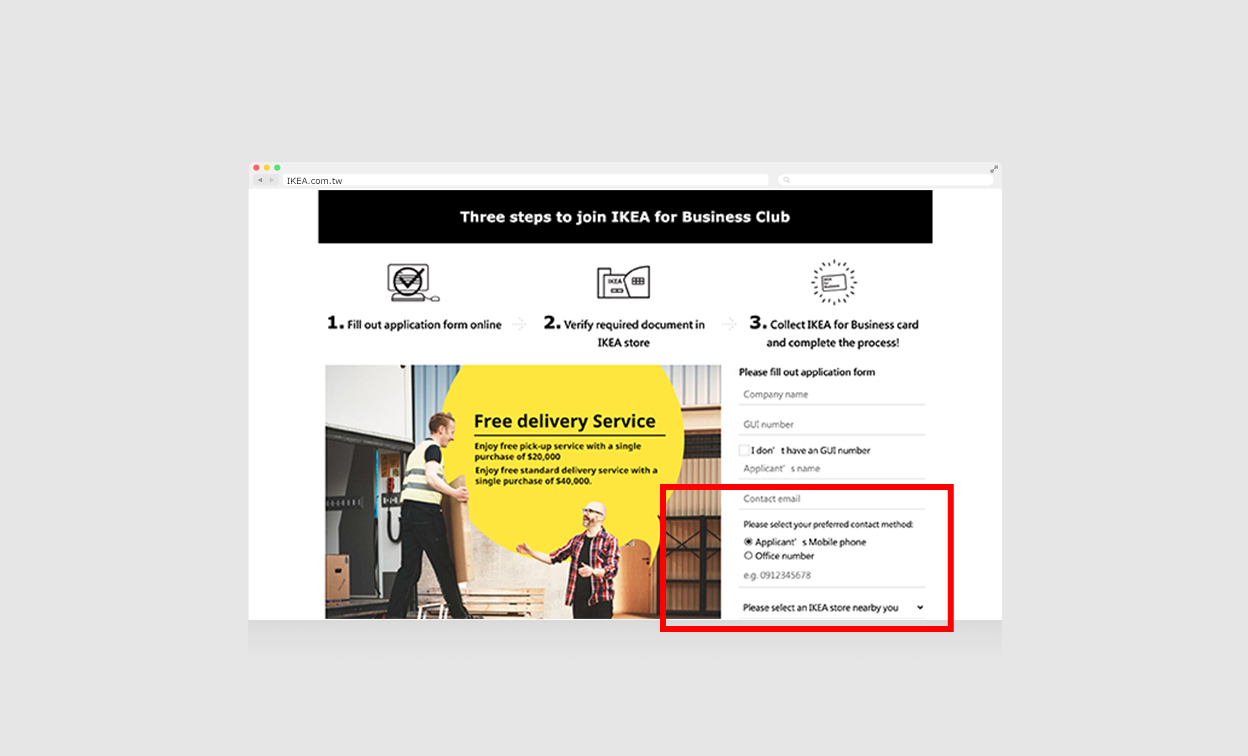Open the IKEA store nearby you dropdown
Viewport: 1248px width, 756px height.
coord(832,608)
